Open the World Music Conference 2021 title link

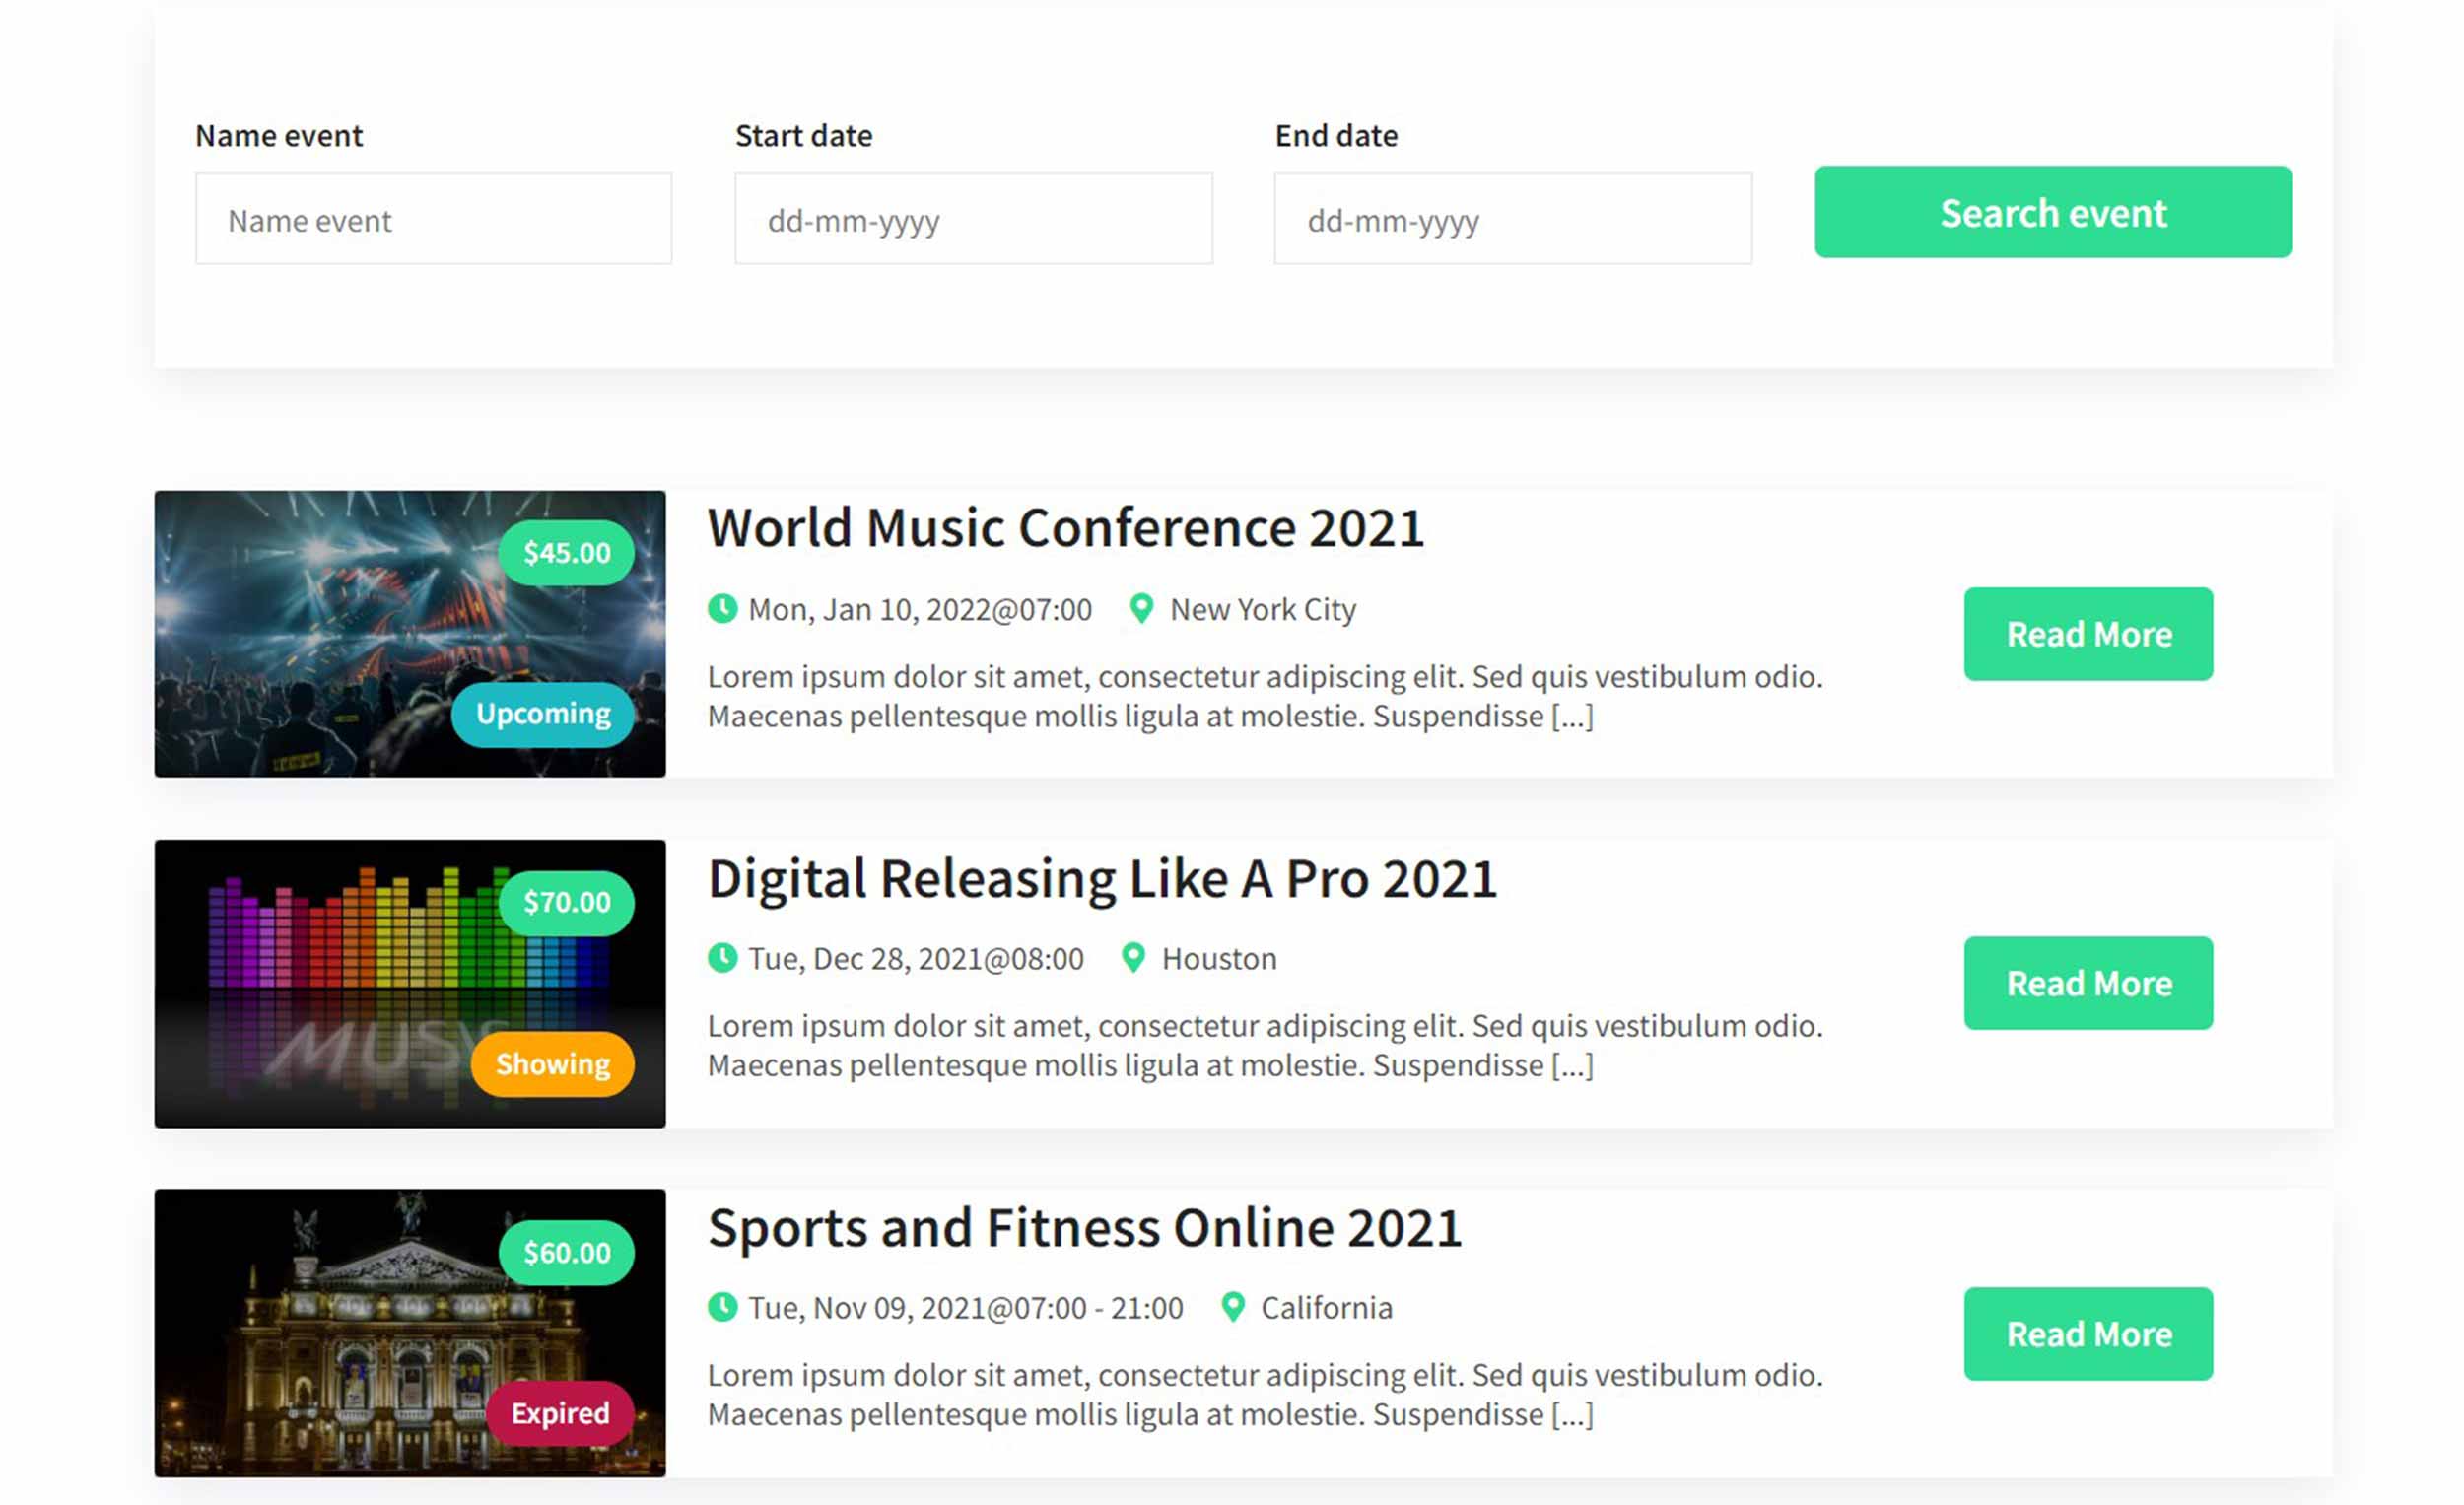(x=1065, y=528)
